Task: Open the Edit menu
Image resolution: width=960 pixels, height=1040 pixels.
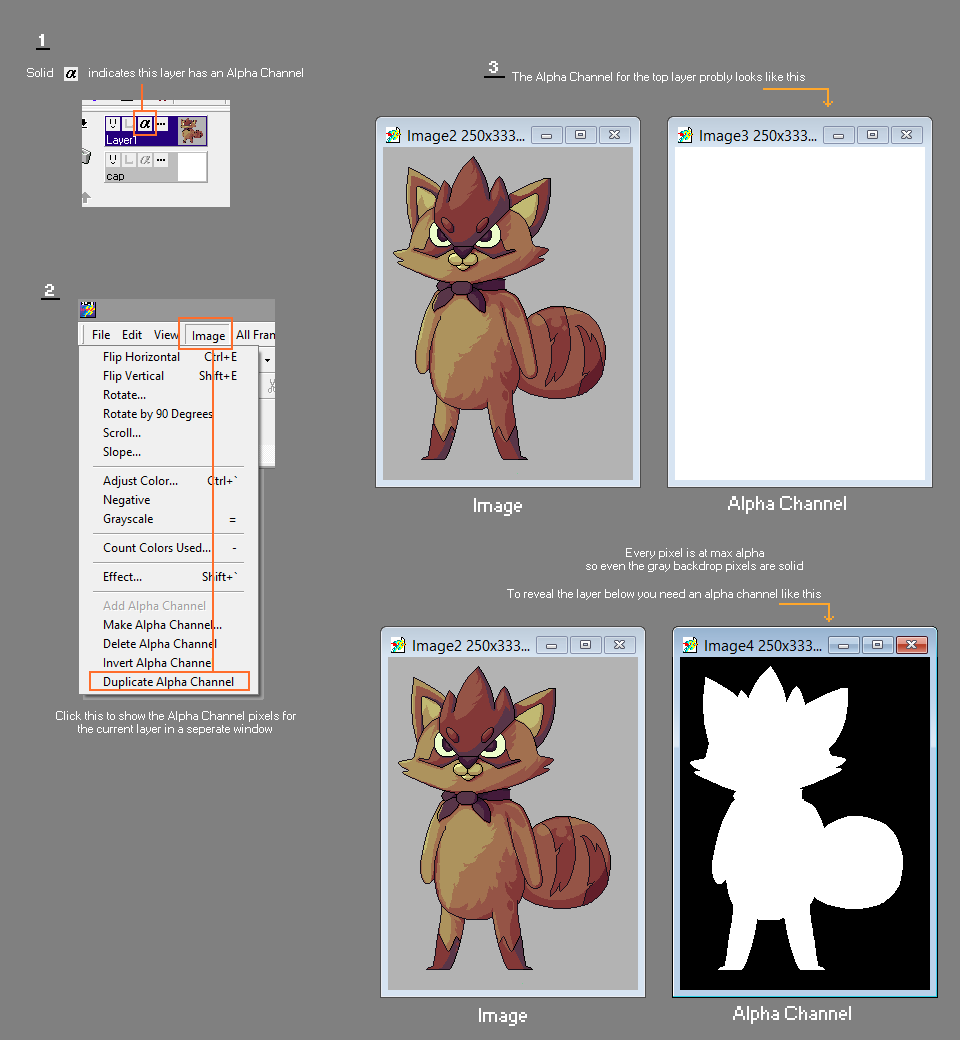Action: point(132,335)
